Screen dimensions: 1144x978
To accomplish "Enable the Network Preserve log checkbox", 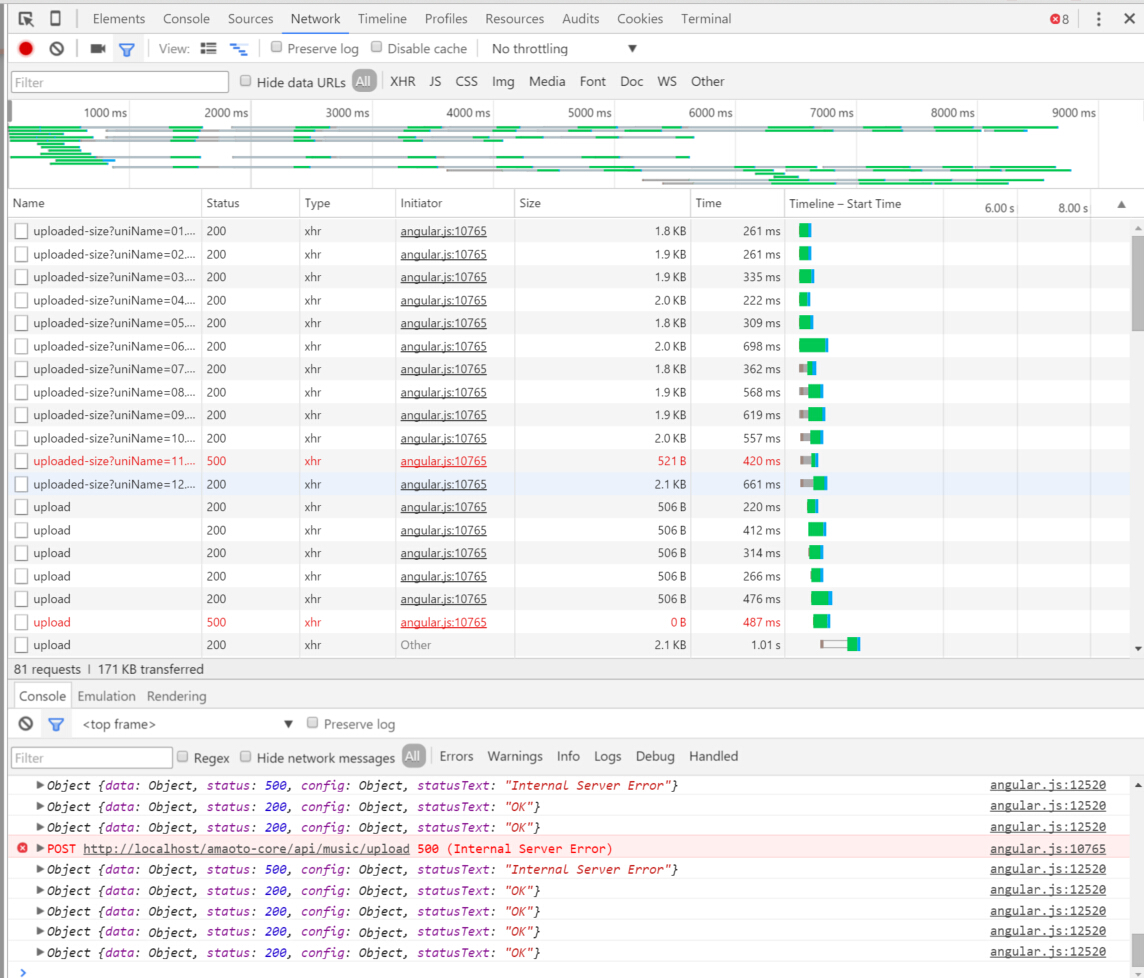I will click(277, 48).
